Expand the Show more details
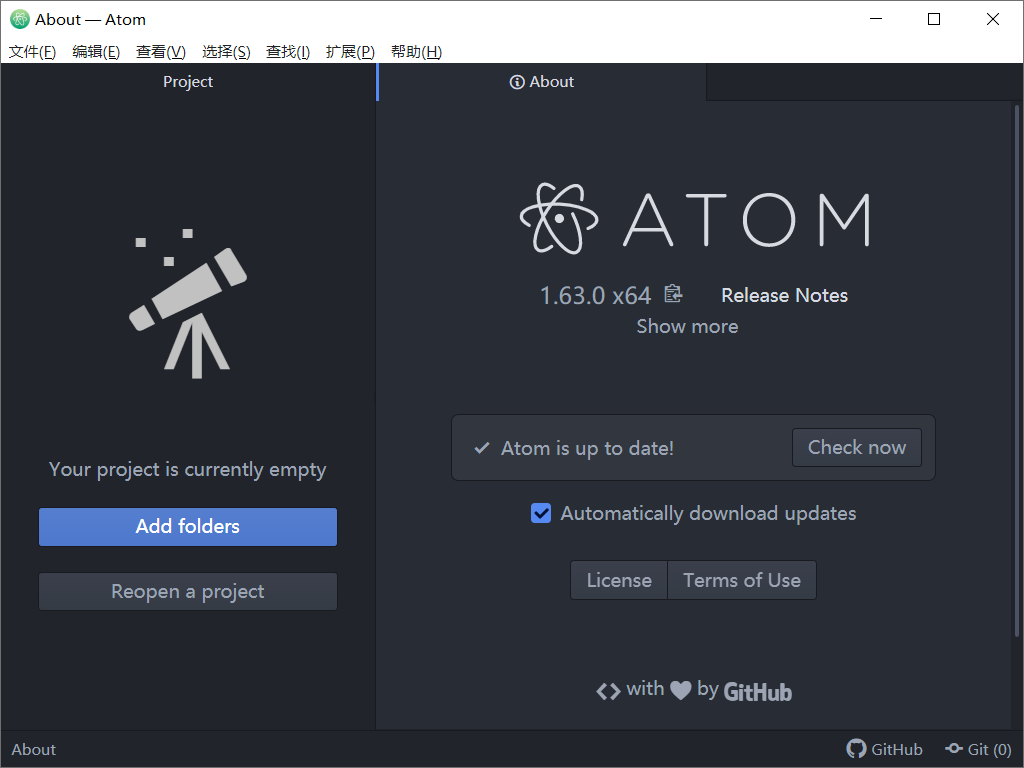Viewport: 1024px width, 768px height. pyautogui.click(x=687, y=326)
